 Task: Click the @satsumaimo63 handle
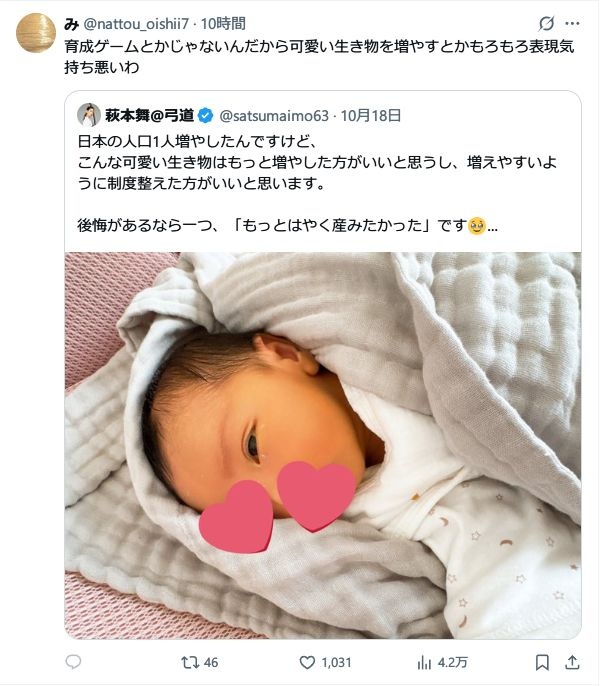pyautogui.click(x=274, y=116)
